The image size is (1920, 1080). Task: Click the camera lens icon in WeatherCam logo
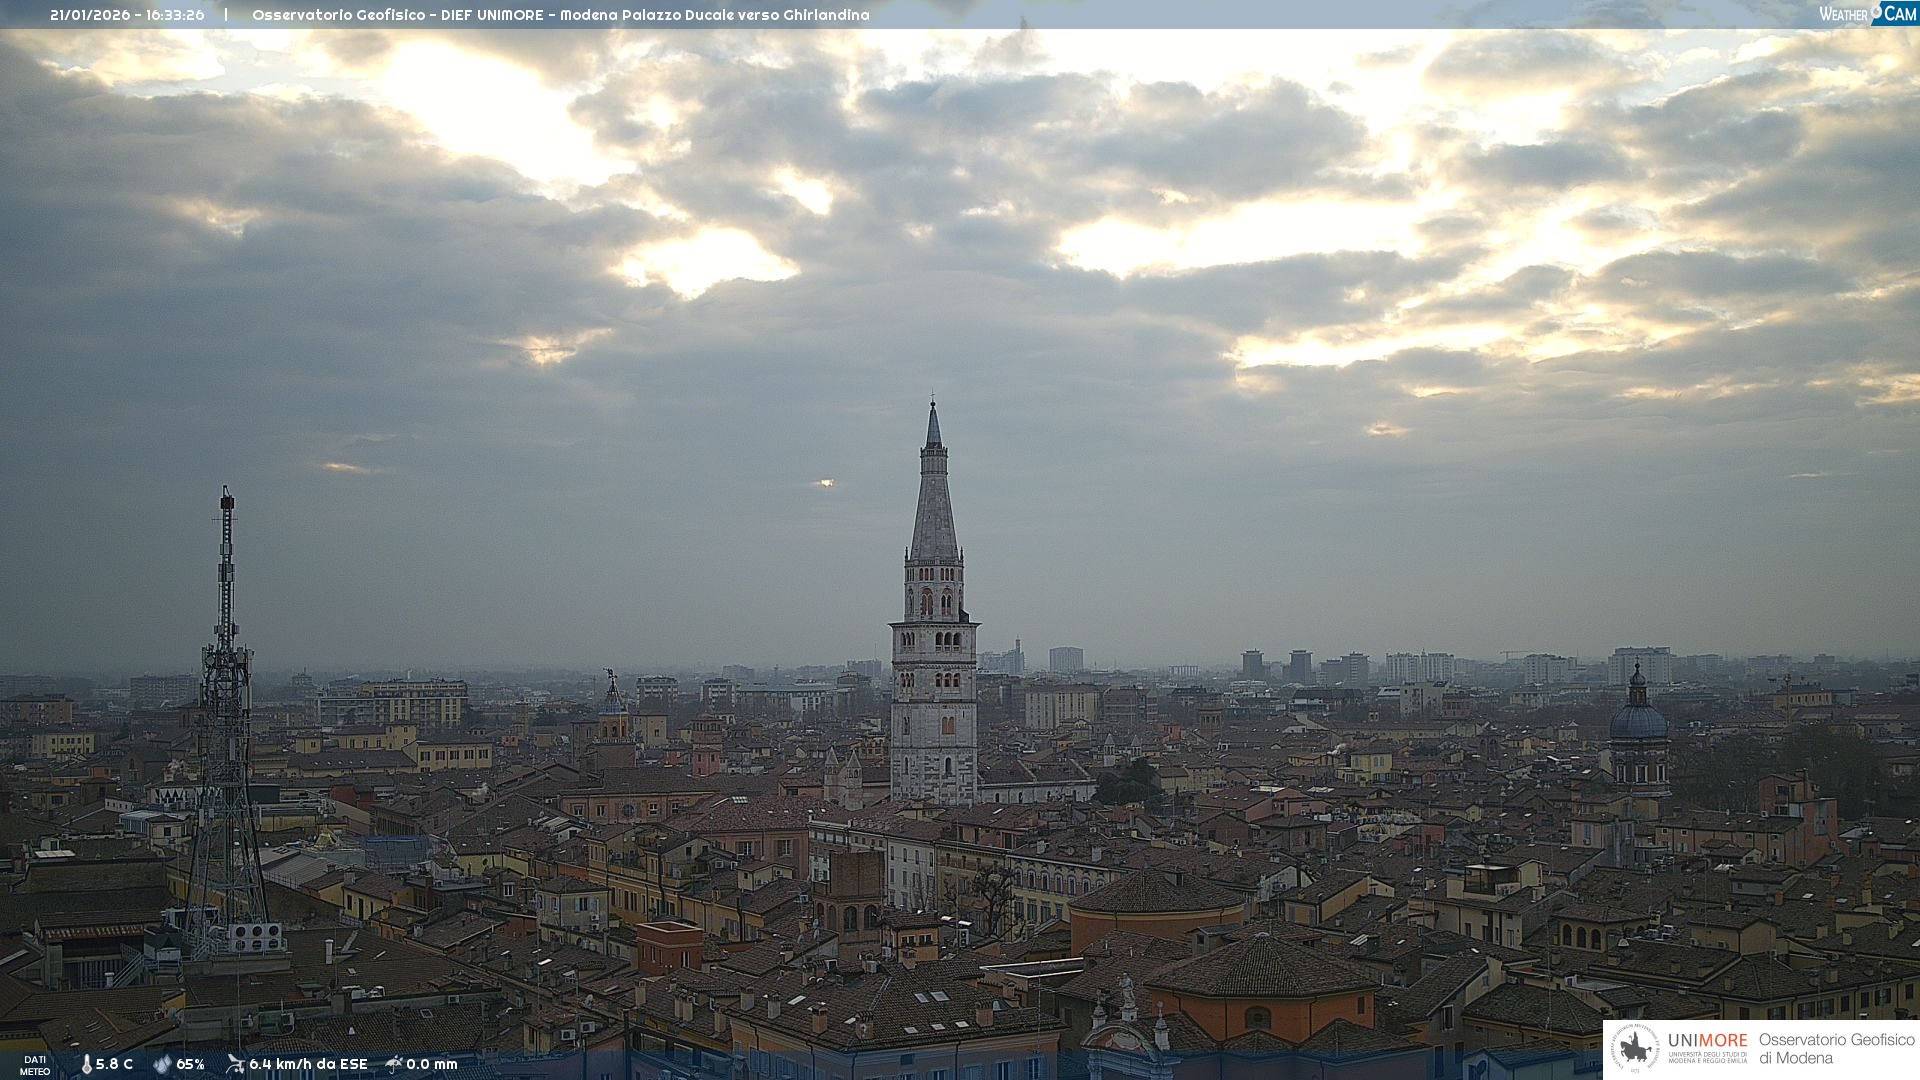point(1877,12)
